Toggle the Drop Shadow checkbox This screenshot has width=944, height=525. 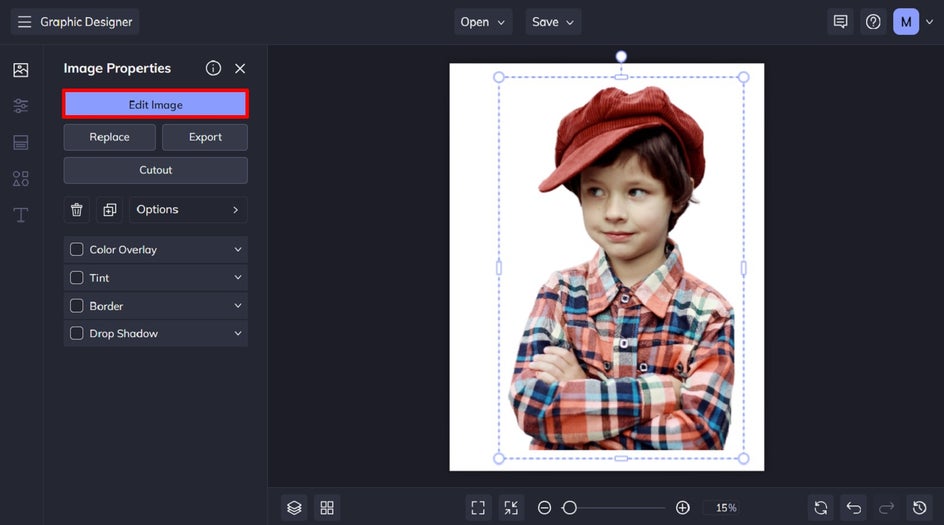tap(77, 334)
